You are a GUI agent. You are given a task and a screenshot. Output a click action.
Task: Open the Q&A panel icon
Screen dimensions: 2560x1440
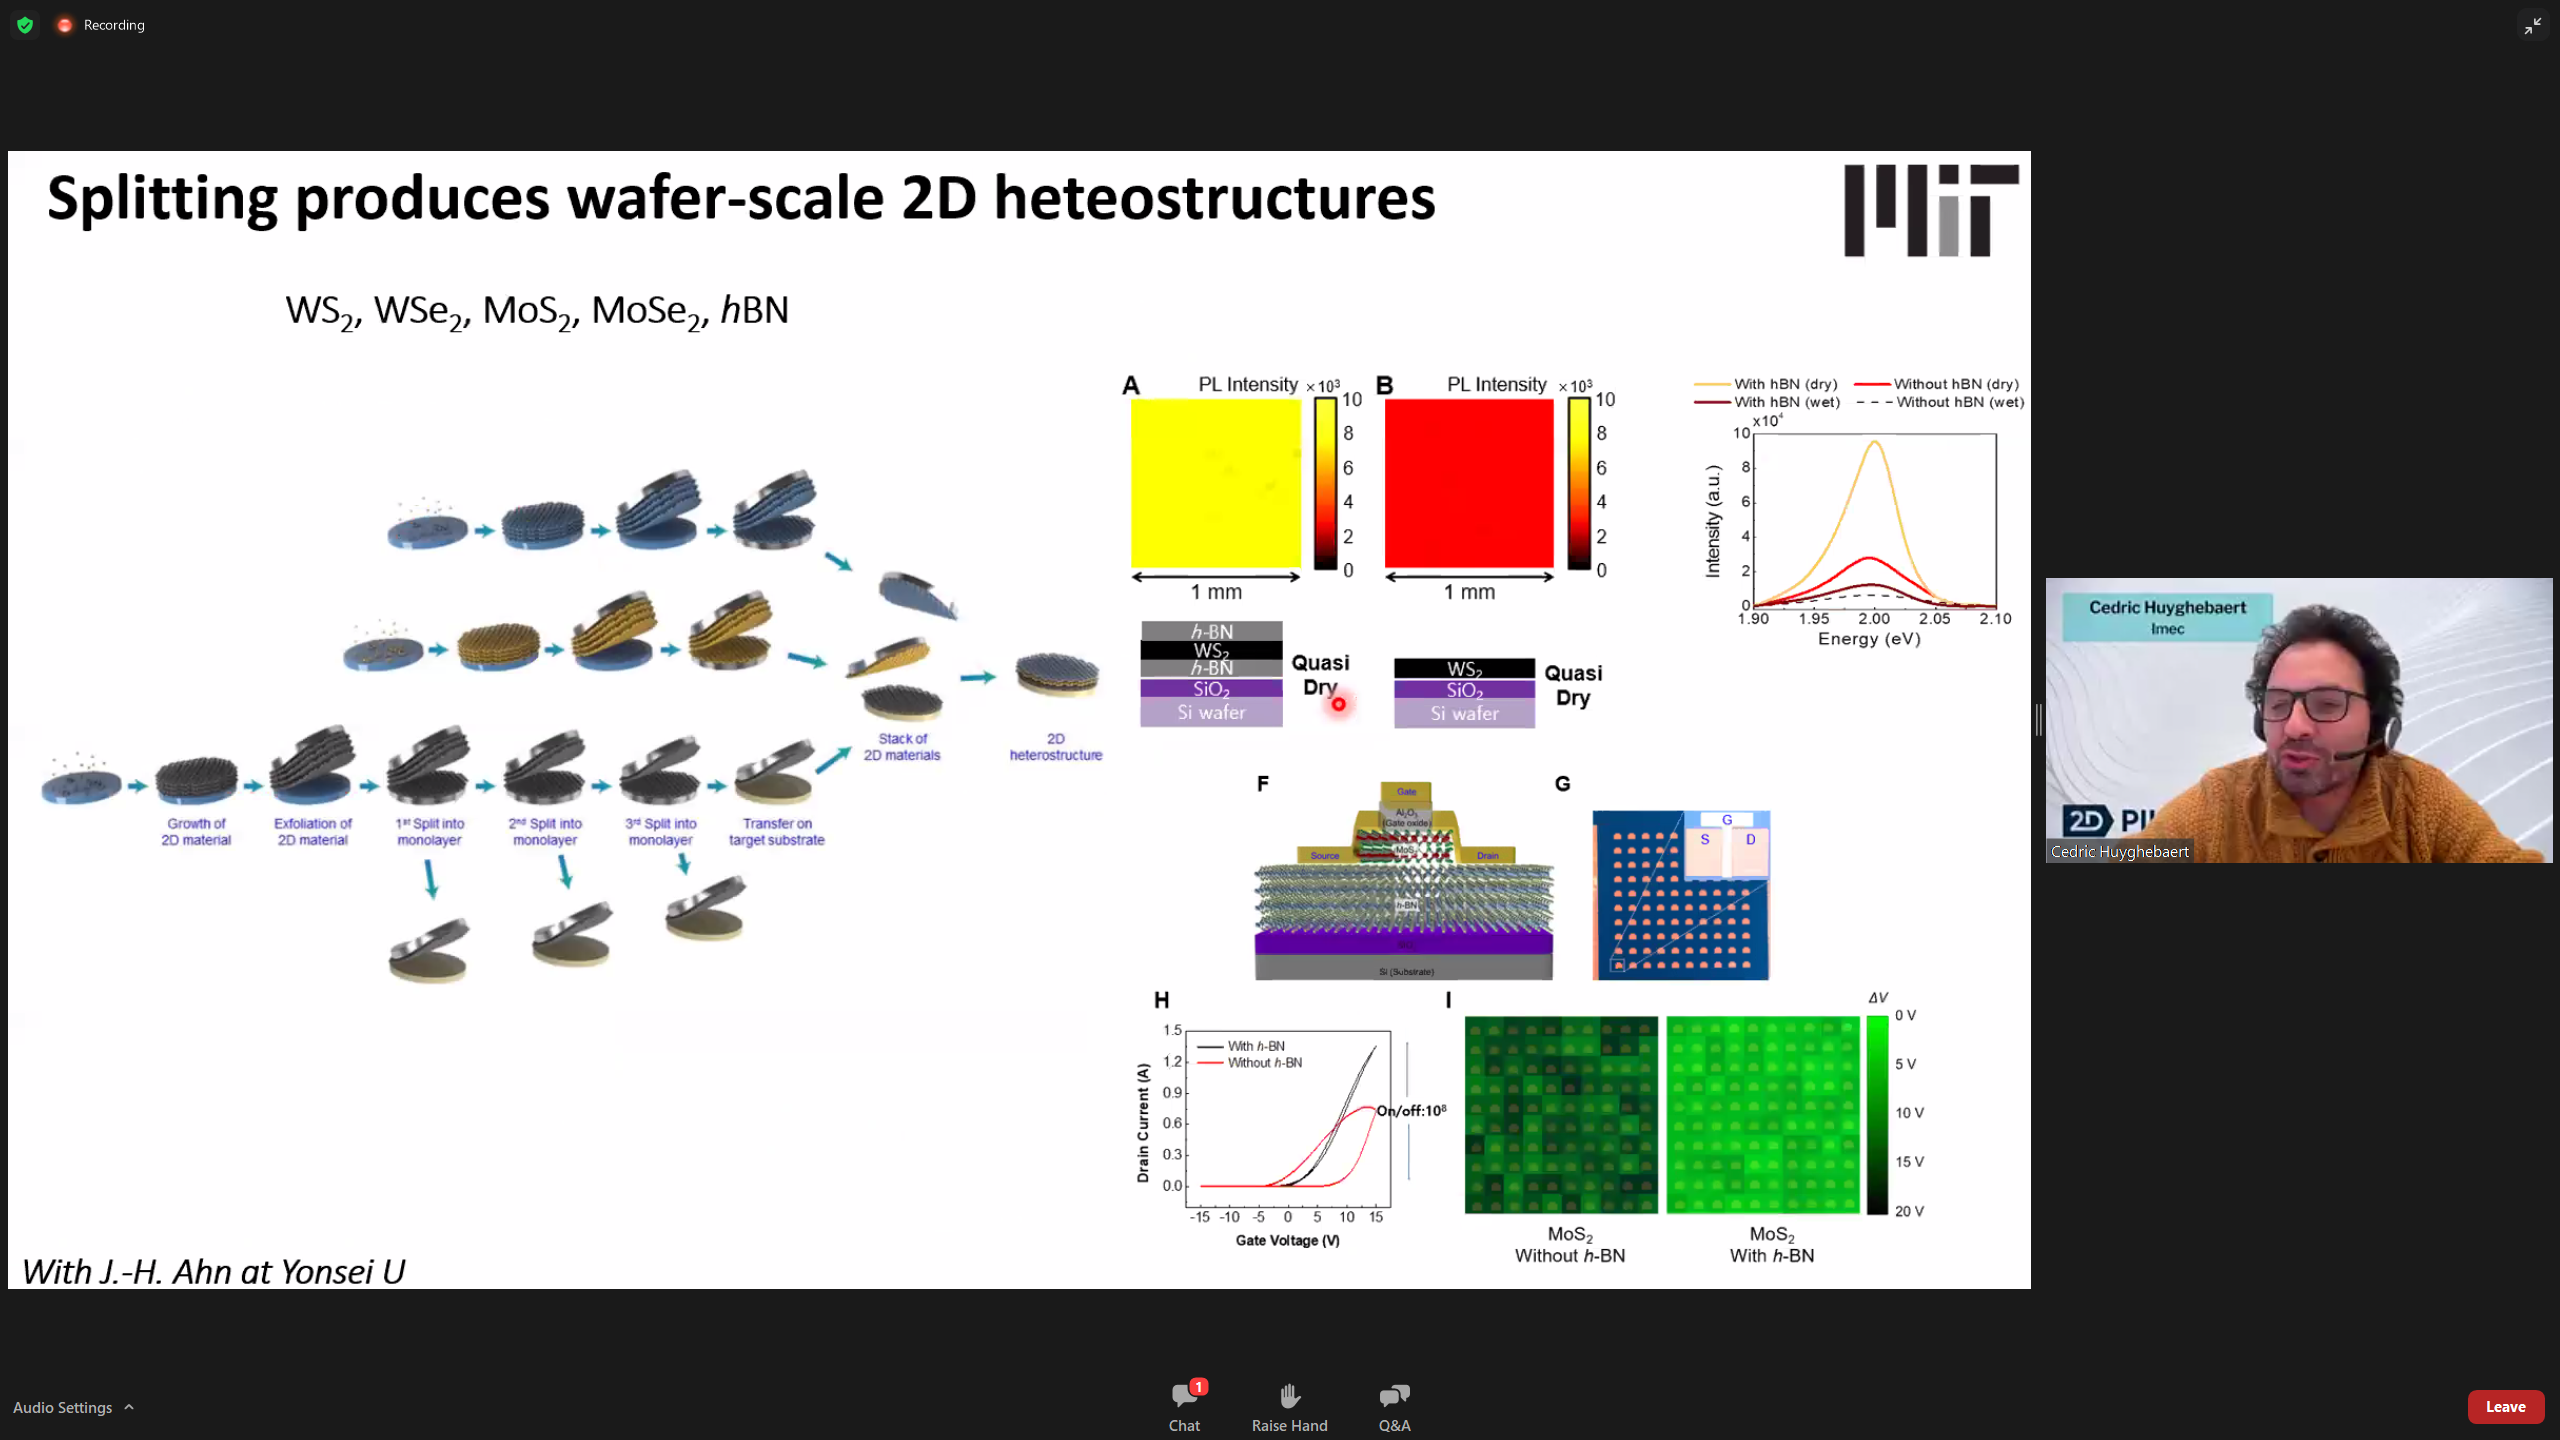(1394, 1396)
